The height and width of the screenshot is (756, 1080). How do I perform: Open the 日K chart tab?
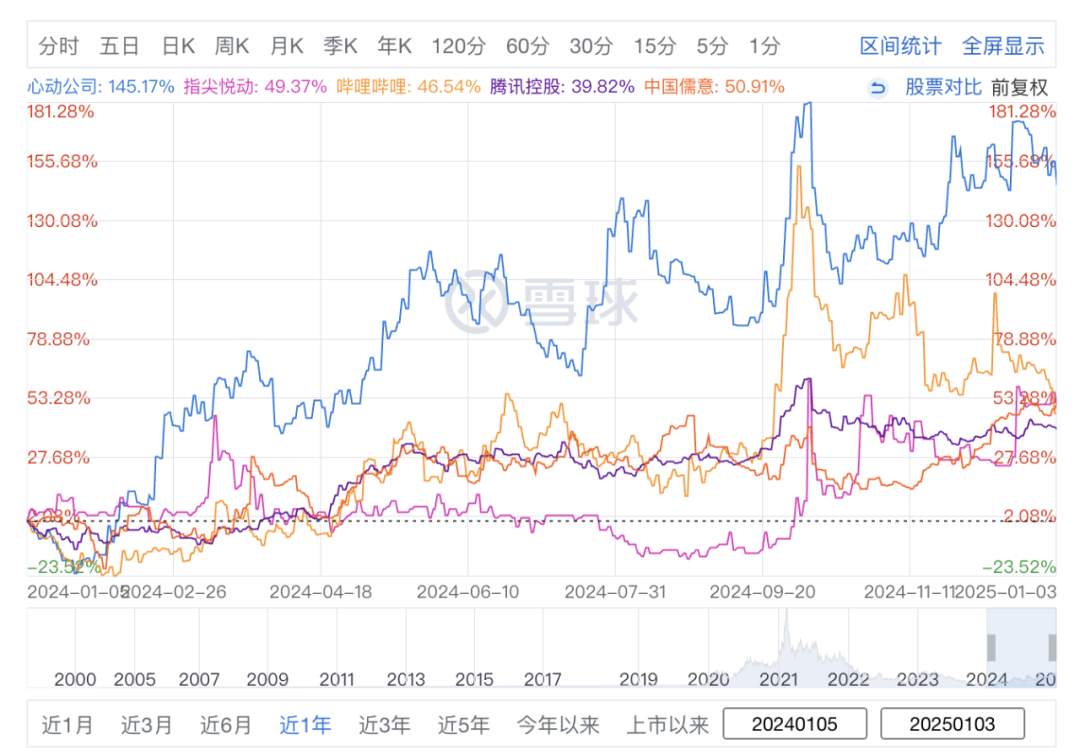point(178,46)
